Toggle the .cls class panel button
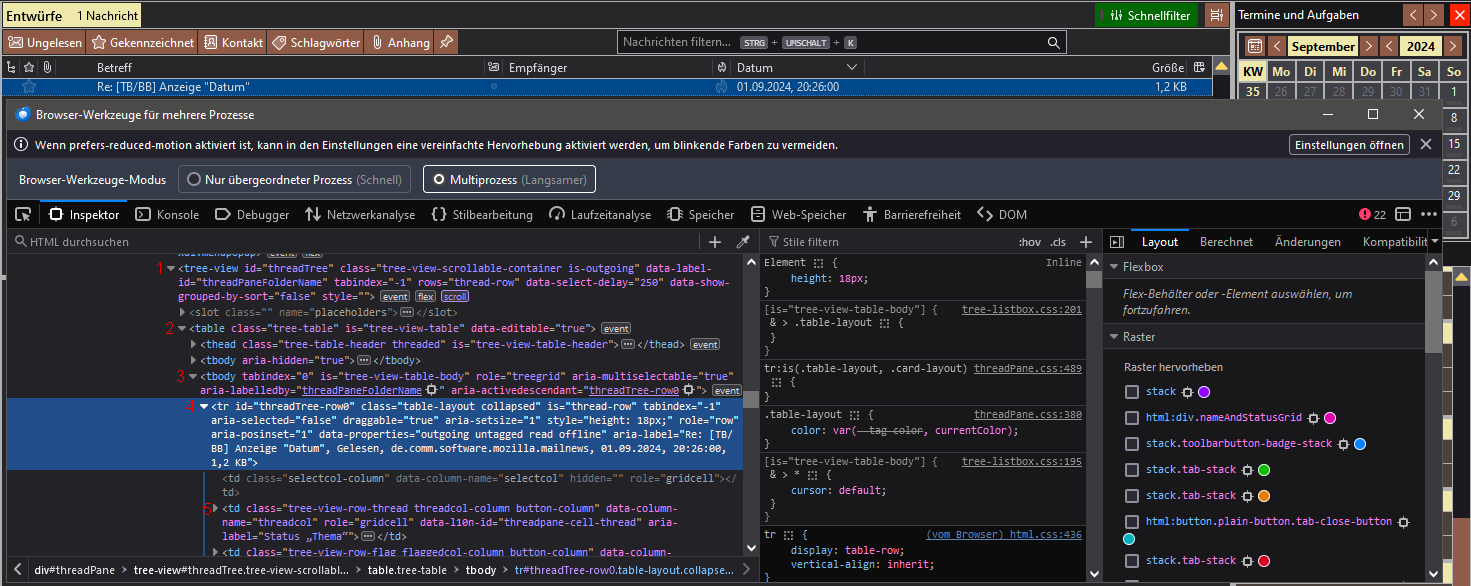 coord(1058,242)
